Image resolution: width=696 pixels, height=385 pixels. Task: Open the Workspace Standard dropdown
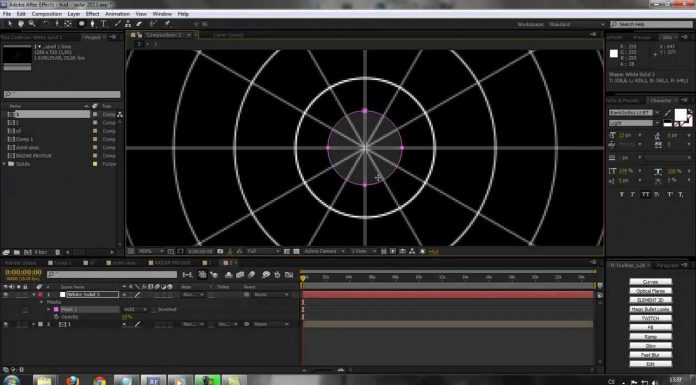coord(576,24)
